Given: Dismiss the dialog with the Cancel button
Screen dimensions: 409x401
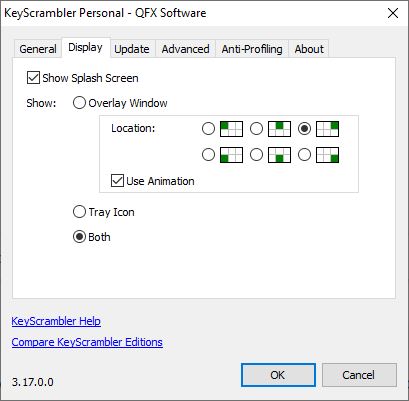Looking at the screenshot, I should [x=359, y=375].
